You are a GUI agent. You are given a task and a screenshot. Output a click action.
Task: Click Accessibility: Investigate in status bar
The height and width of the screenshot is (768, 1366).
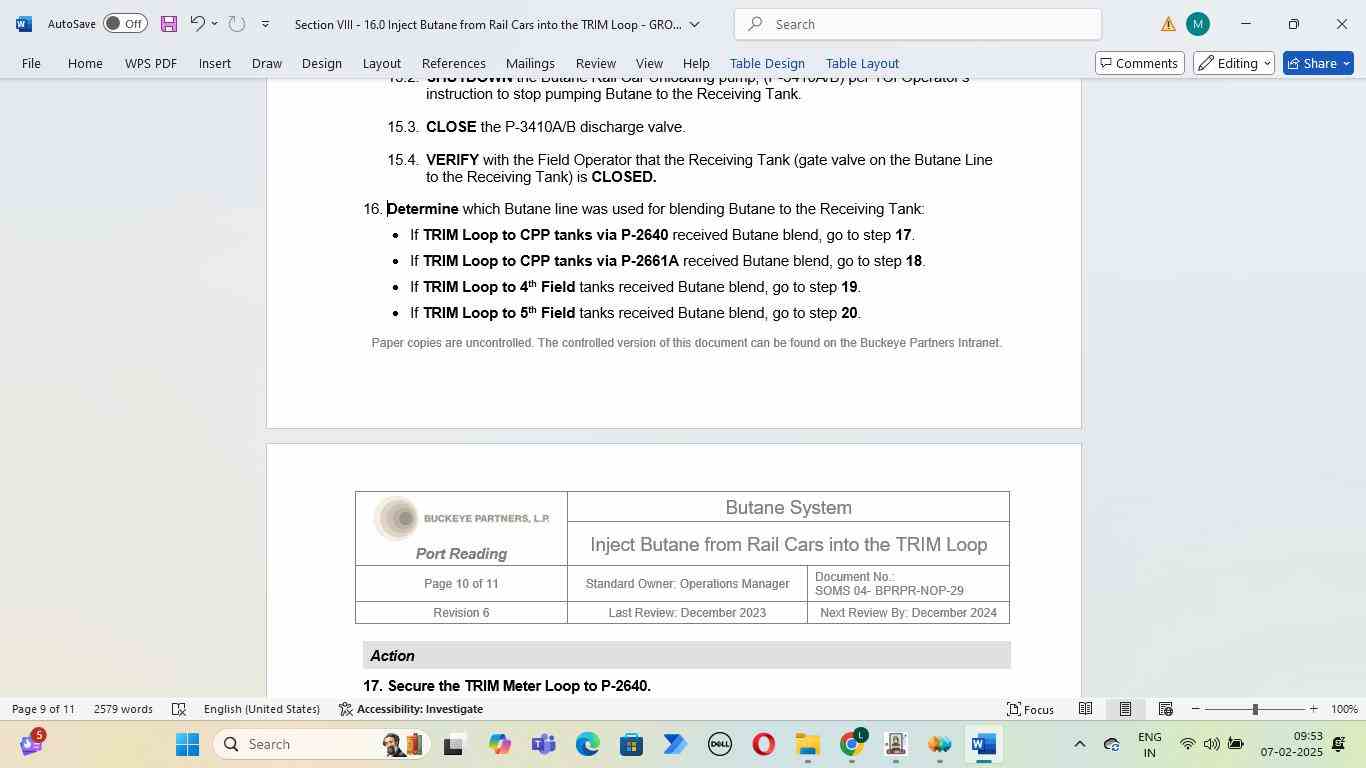click(411, 709)
